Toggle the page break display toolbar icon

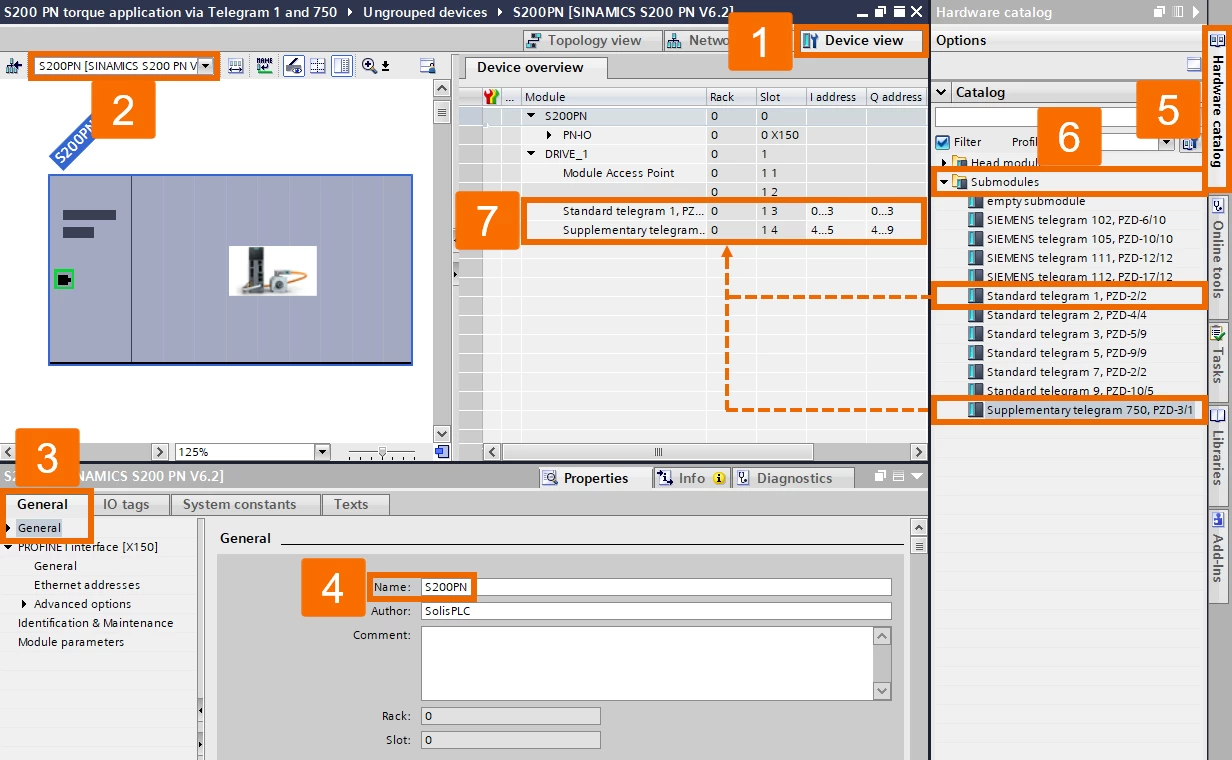[318, 66]
